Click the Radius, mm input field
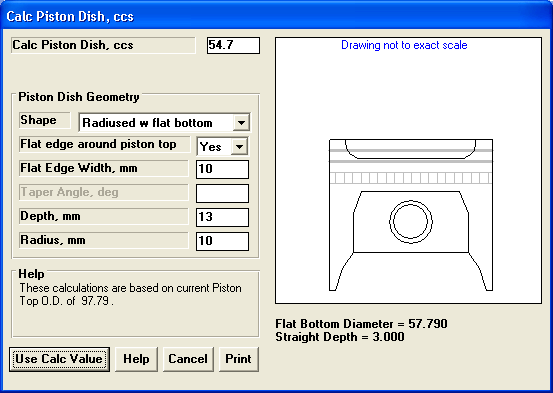This screenshot has height=393, width=553. 222,241
